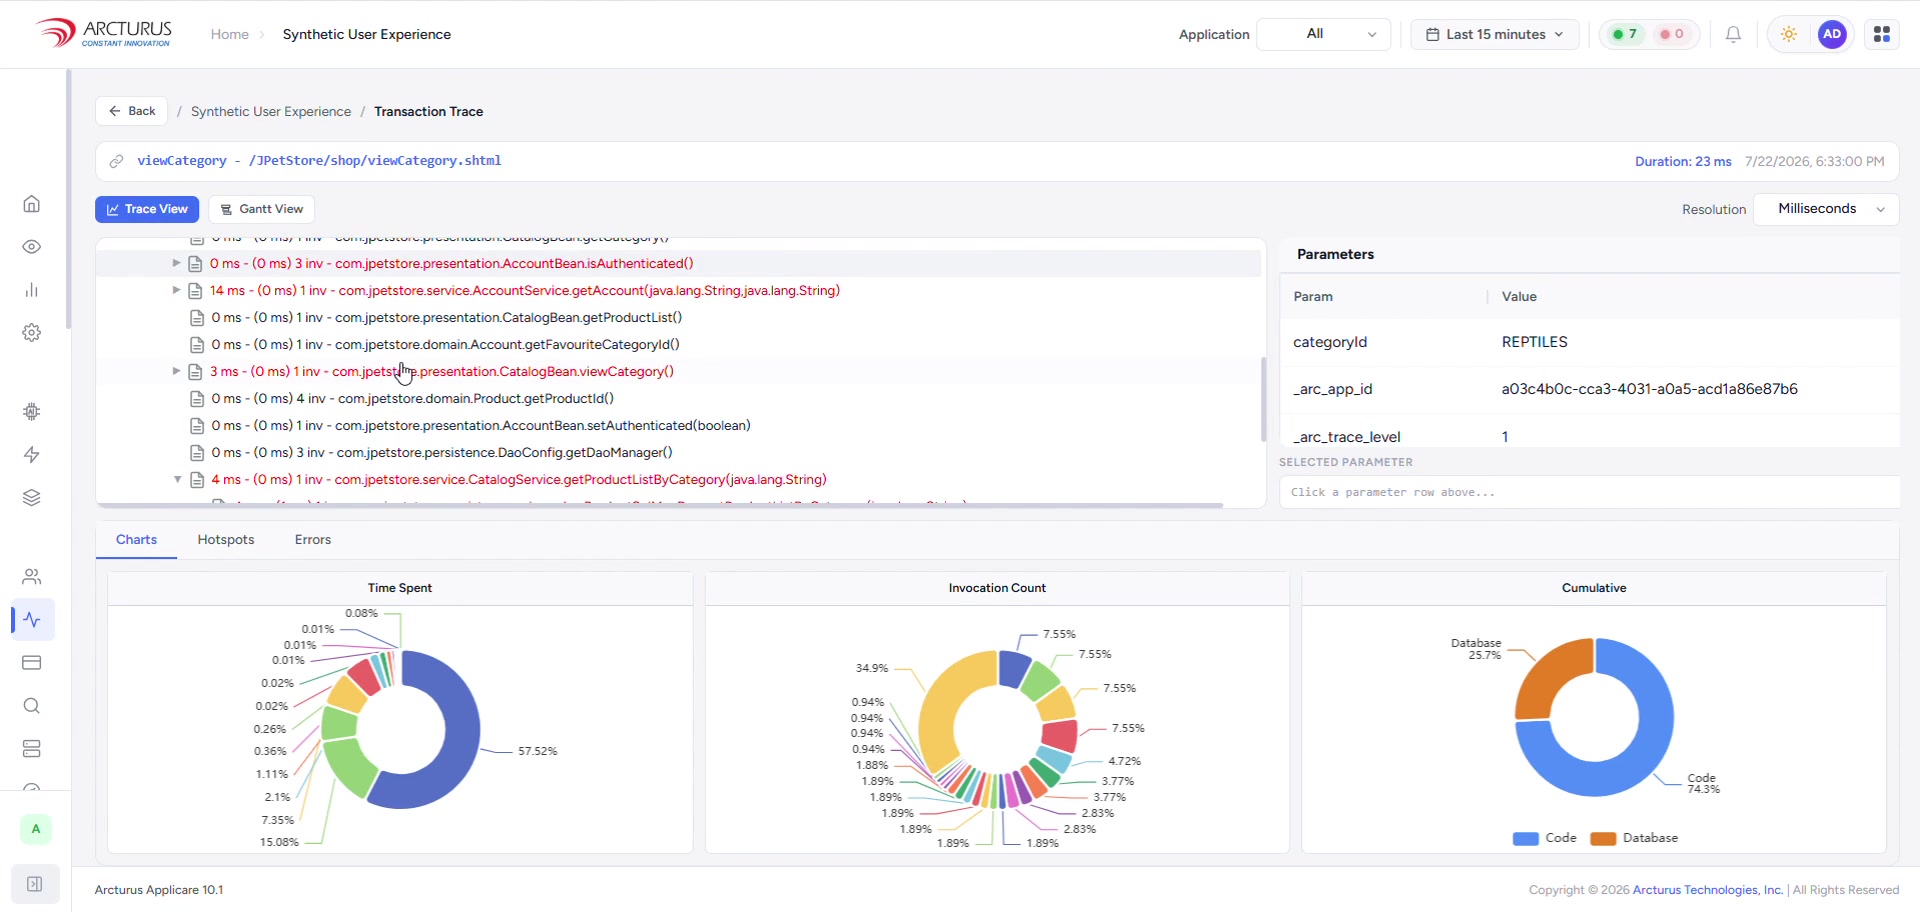Select the Trace View button

click(x=147, y=209)
